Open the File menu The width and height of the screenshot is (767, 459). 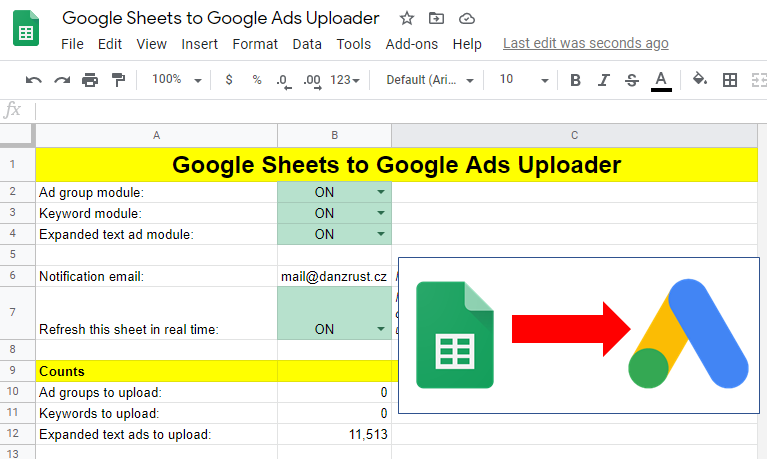(72, 44)
